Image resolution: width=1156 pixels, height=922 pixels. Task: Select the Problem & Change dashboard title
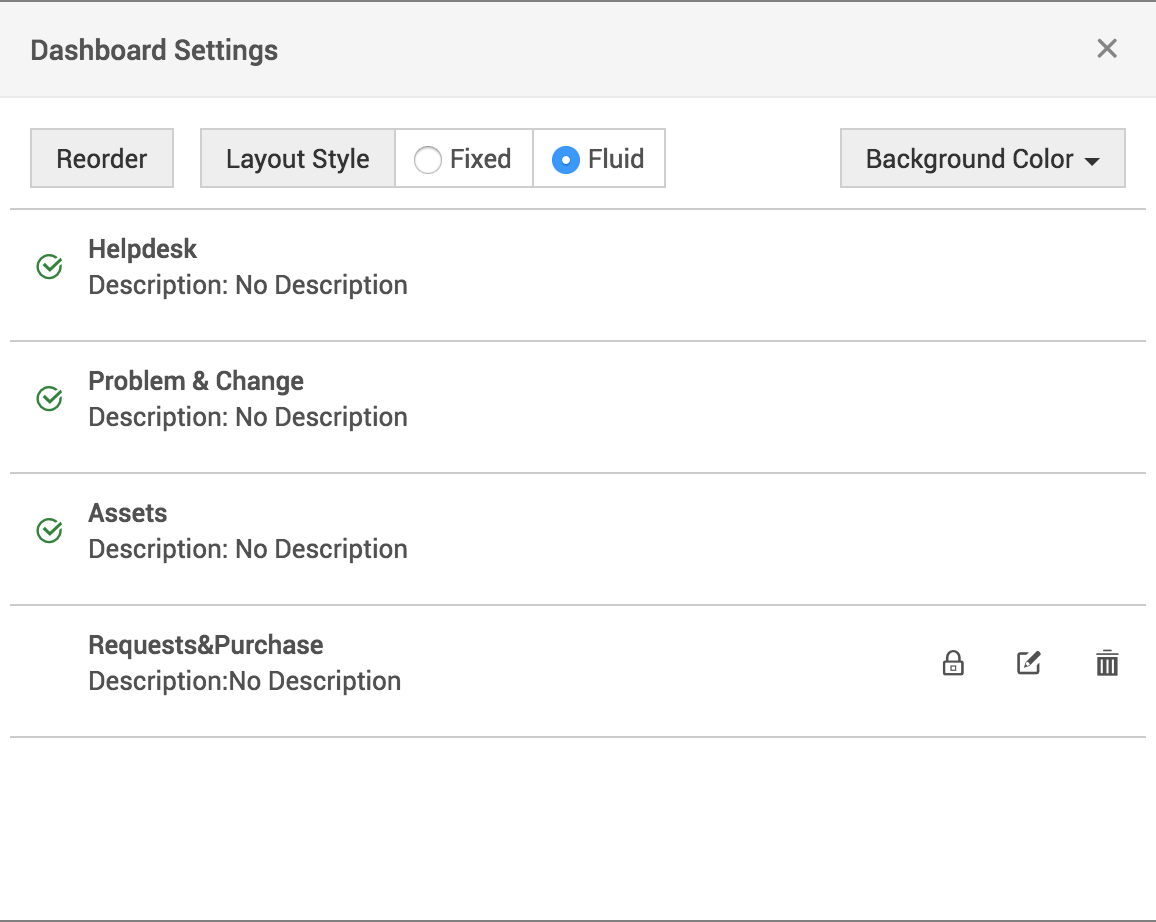196,381
